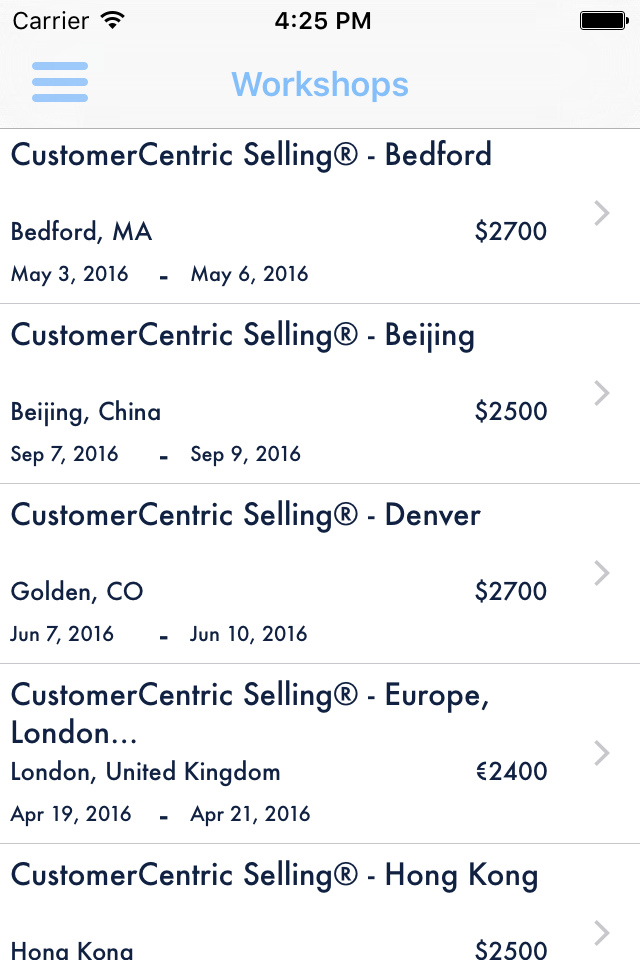Tap the Beijing, China location
This screenshot has height=960, width=640.
pyautogui.click(x=86, y=412)
